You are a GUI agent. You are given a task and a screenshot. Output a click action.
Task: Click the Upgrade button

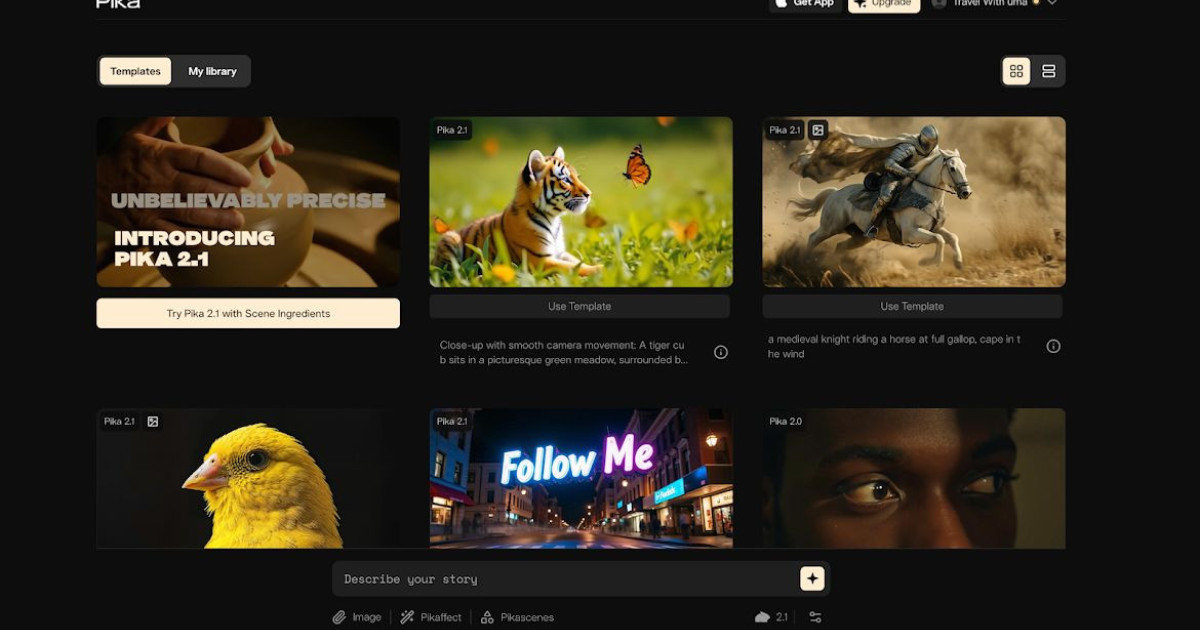884,4
